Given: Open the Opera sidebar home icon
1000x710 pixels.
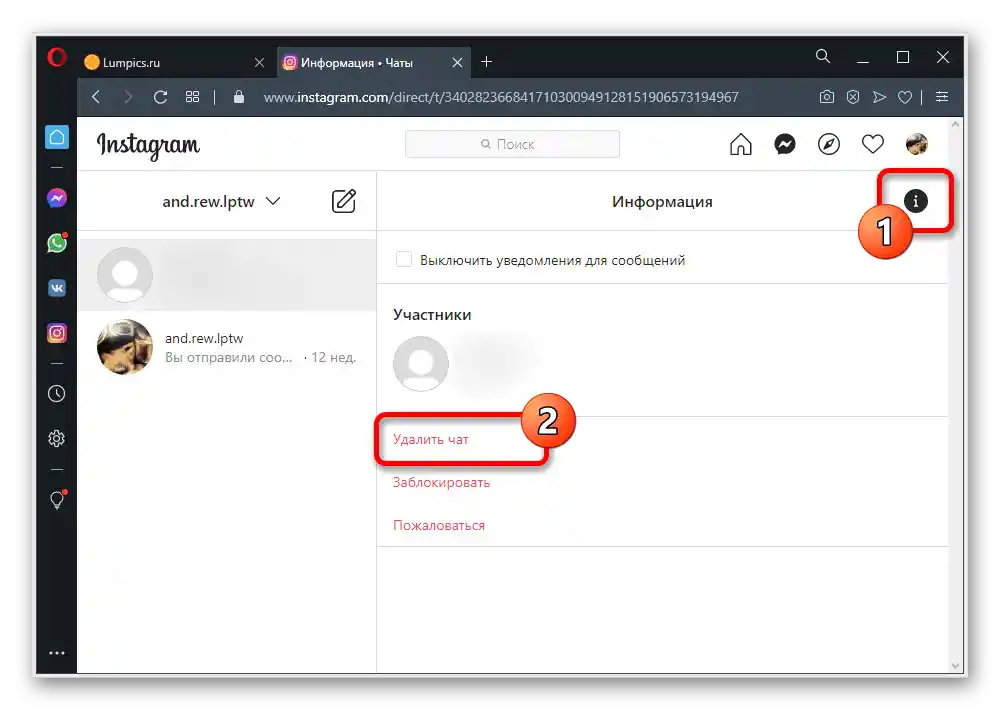Looking at the screenshot, I should click(x=57, y=137).
